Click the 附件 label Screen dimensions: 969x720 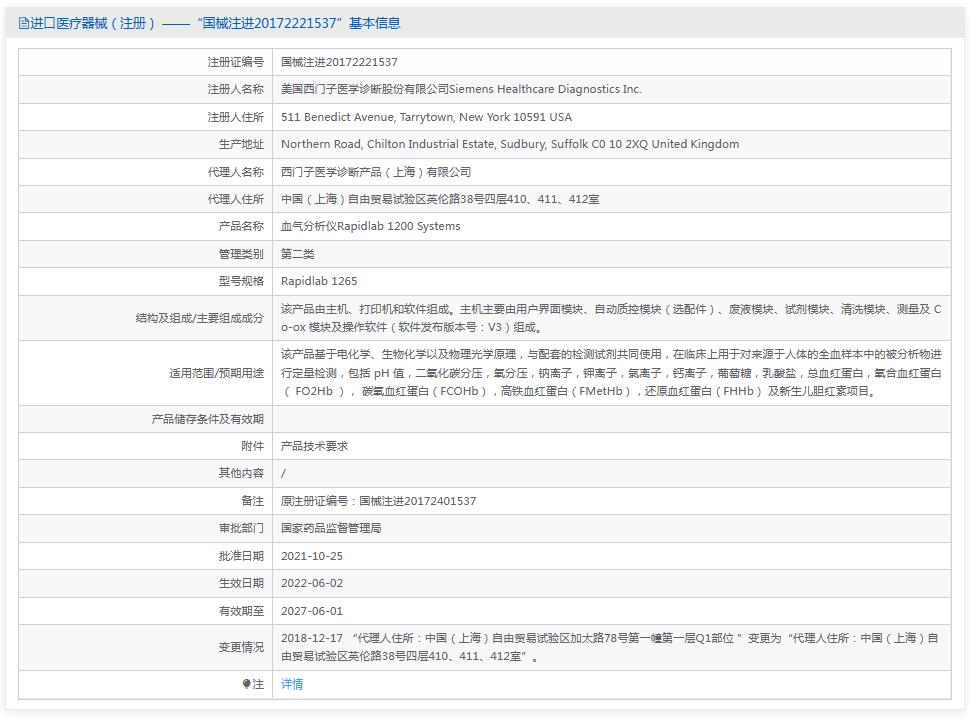click(252, 446)
